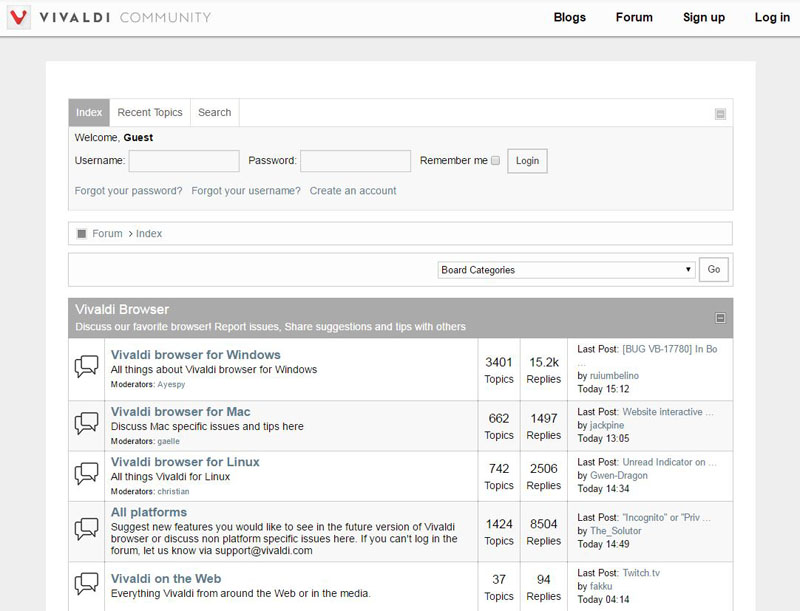800x611 pixels.
Task: Click the Today 04:14 timestamp
Action: pyautogui.click(x=604, y=599)
